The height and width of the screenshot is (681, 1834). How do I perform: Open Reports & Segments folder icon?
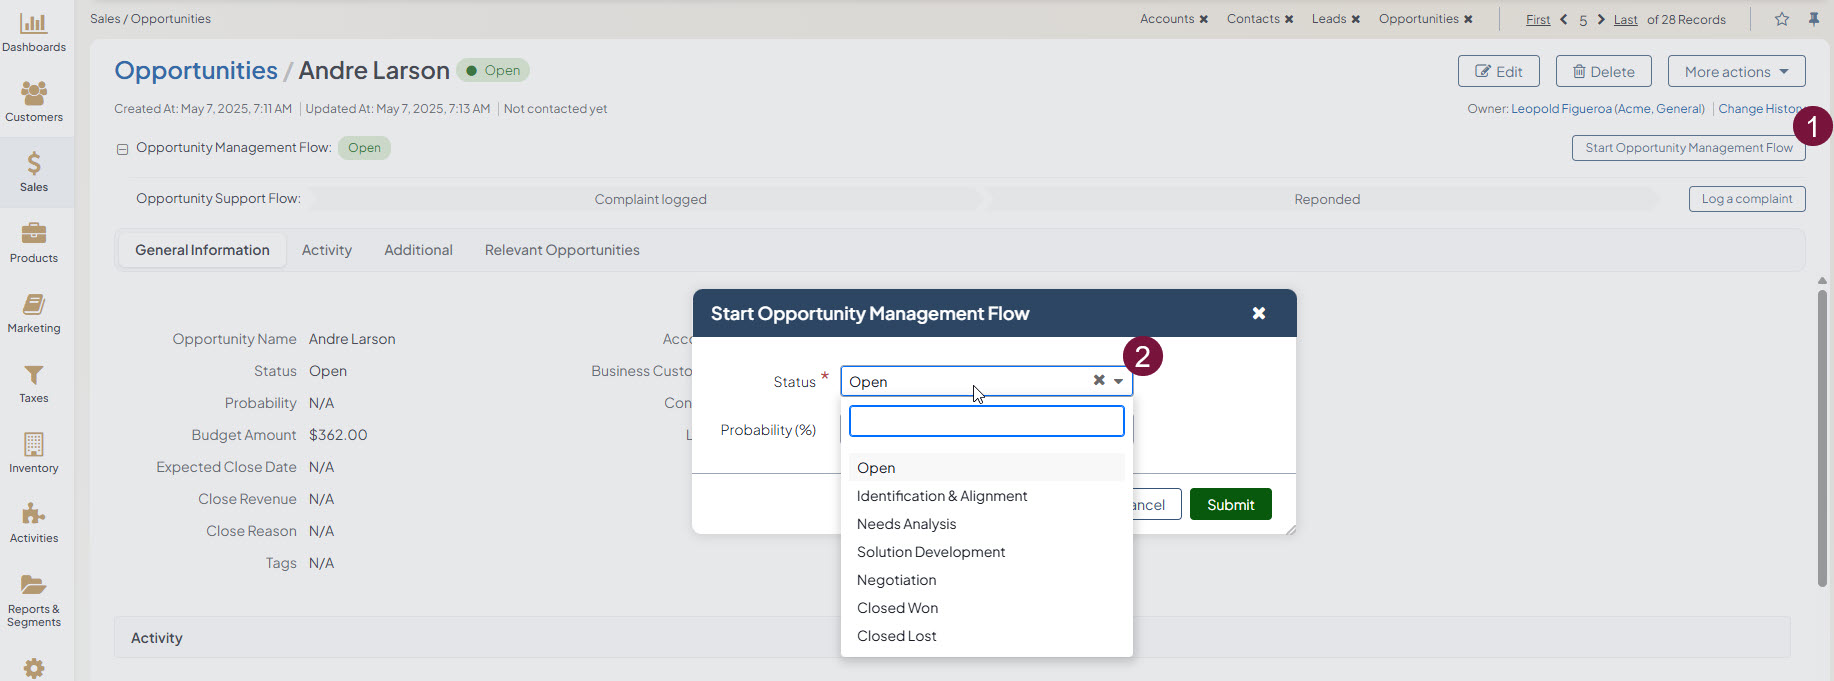(x=33, y=586)
